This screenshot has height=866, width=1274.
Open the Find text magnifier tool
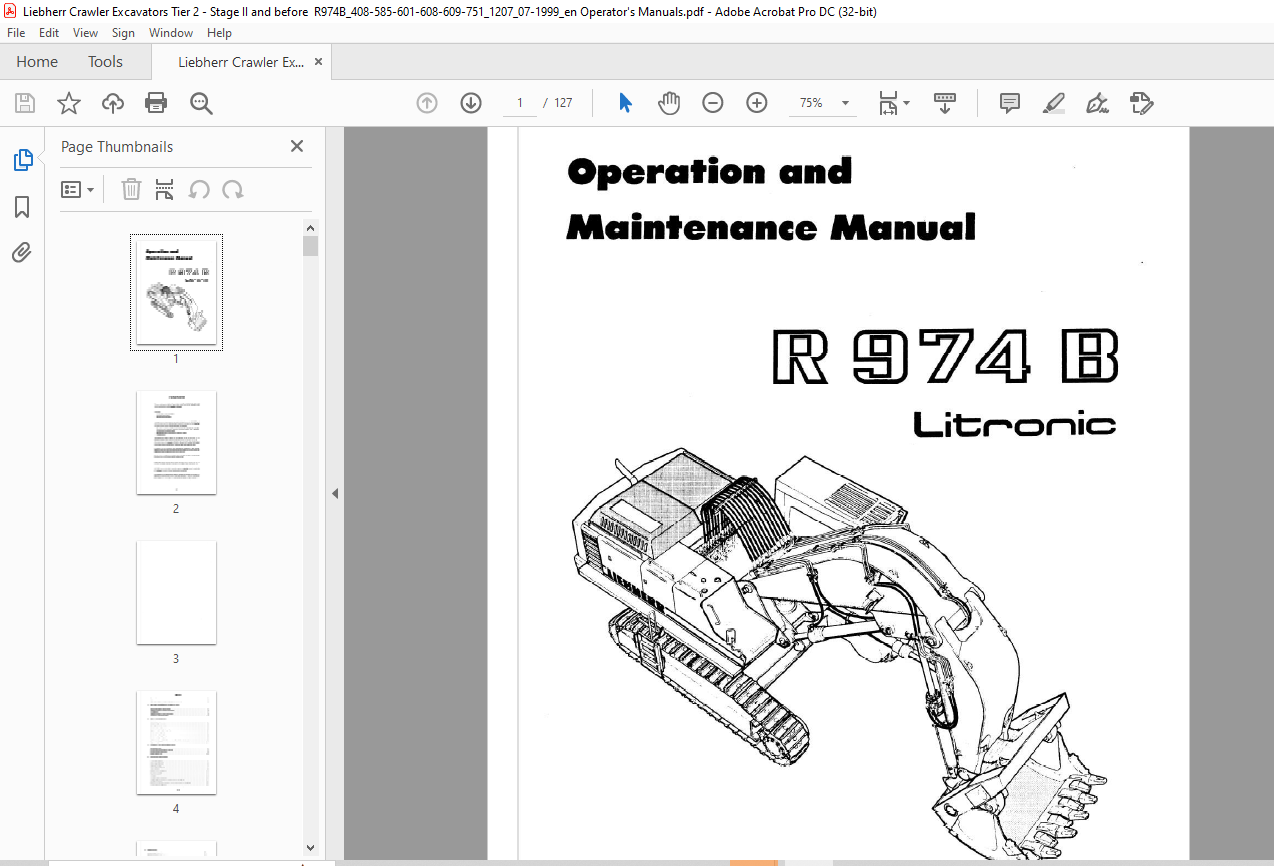click(x=201, y=103)
